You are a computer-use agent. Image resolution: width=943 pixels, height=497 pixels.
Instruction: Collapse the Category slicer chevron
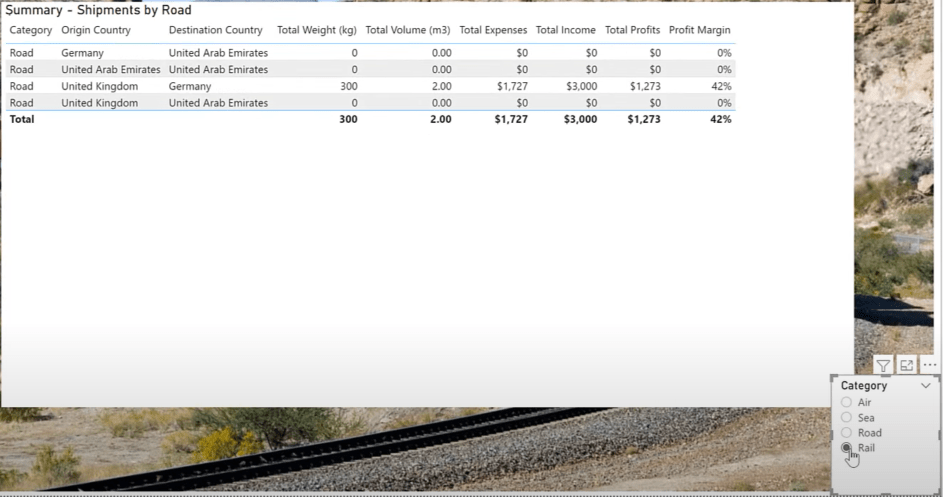pyautogui.click(x=926, y=386)
